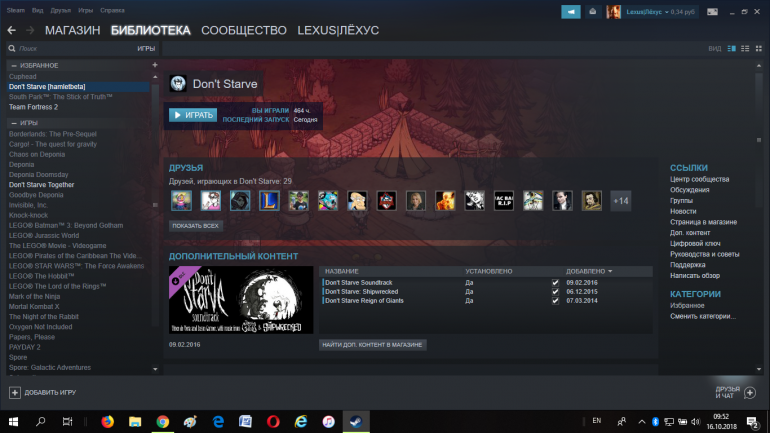
Task: Open the Справка menu
Action: point(112,10)
